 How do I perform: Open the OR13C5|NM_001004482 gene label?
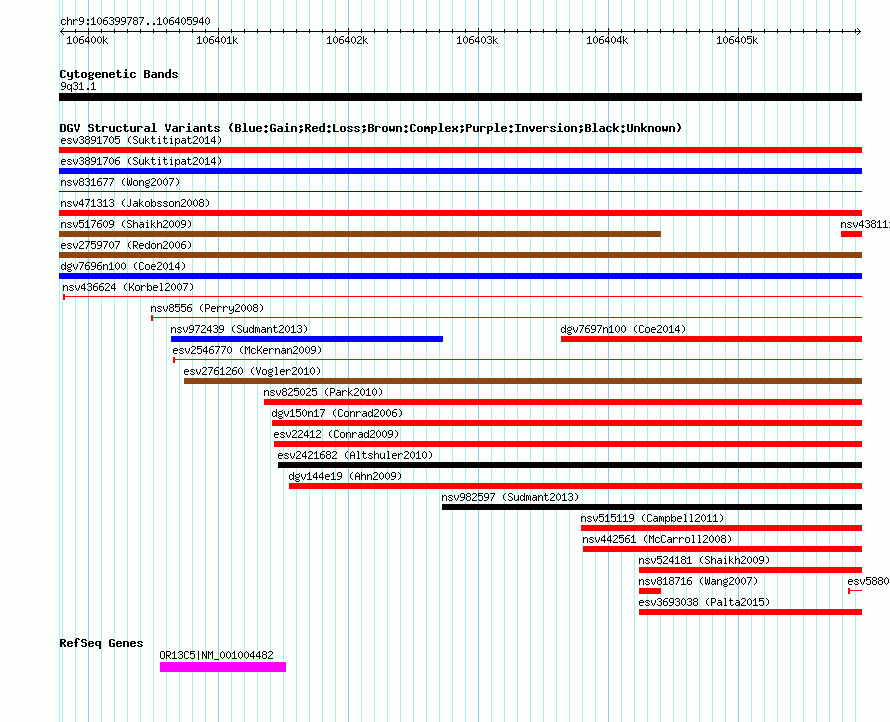point(216,655)
